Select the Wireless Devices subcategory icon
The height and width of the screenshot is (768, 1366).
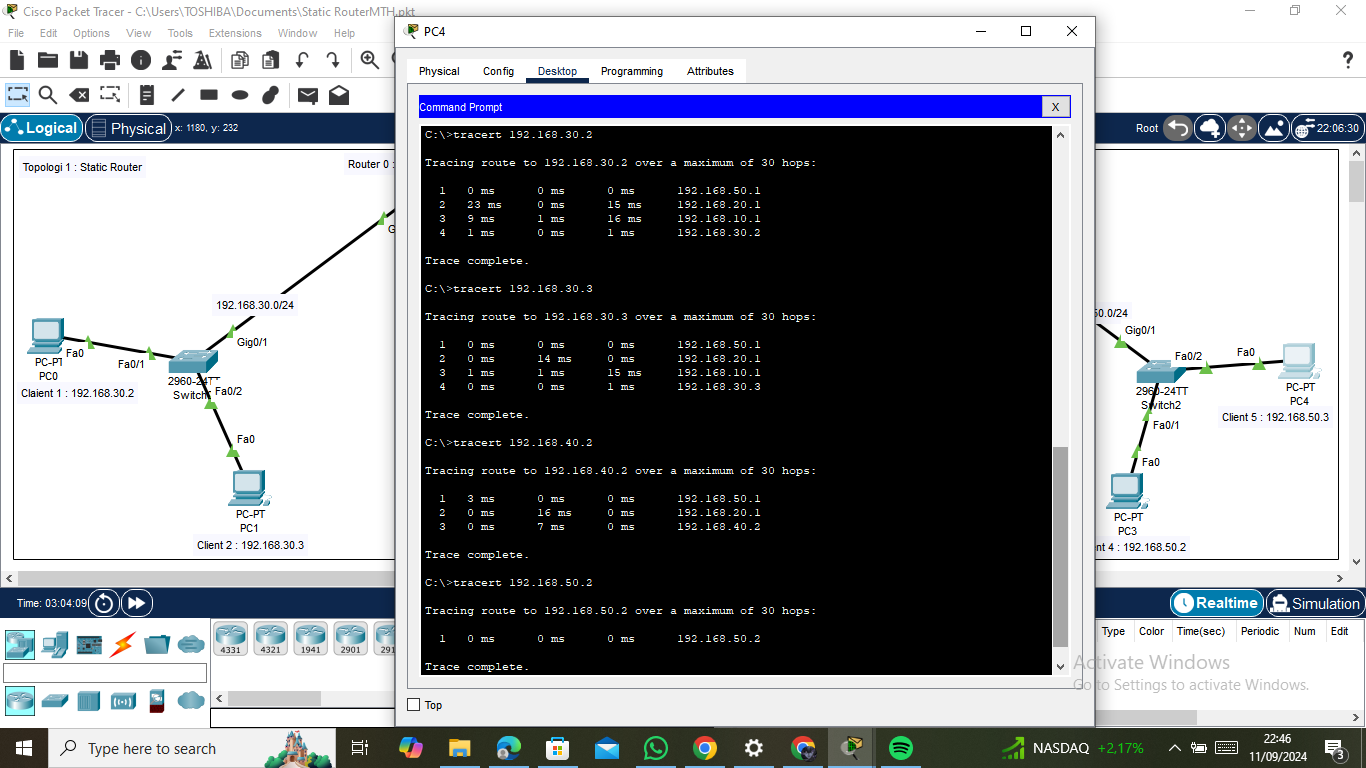[x=123, y=700]
